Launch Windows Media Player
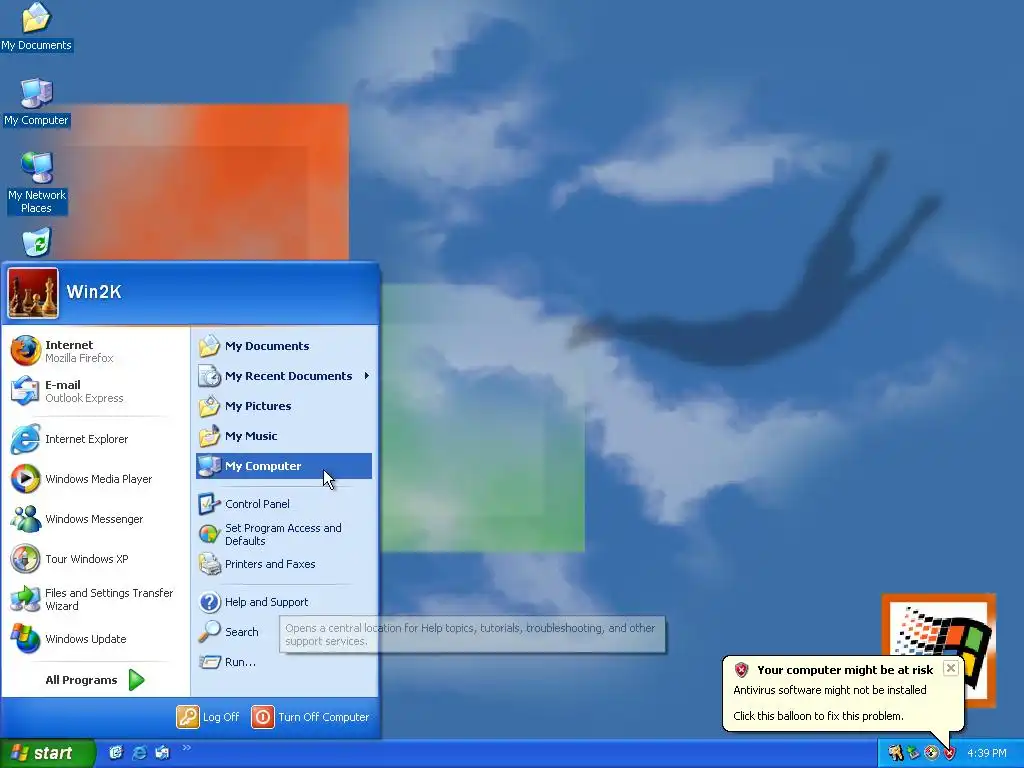This screenshot has height=768, width=1024. (95, 479)
